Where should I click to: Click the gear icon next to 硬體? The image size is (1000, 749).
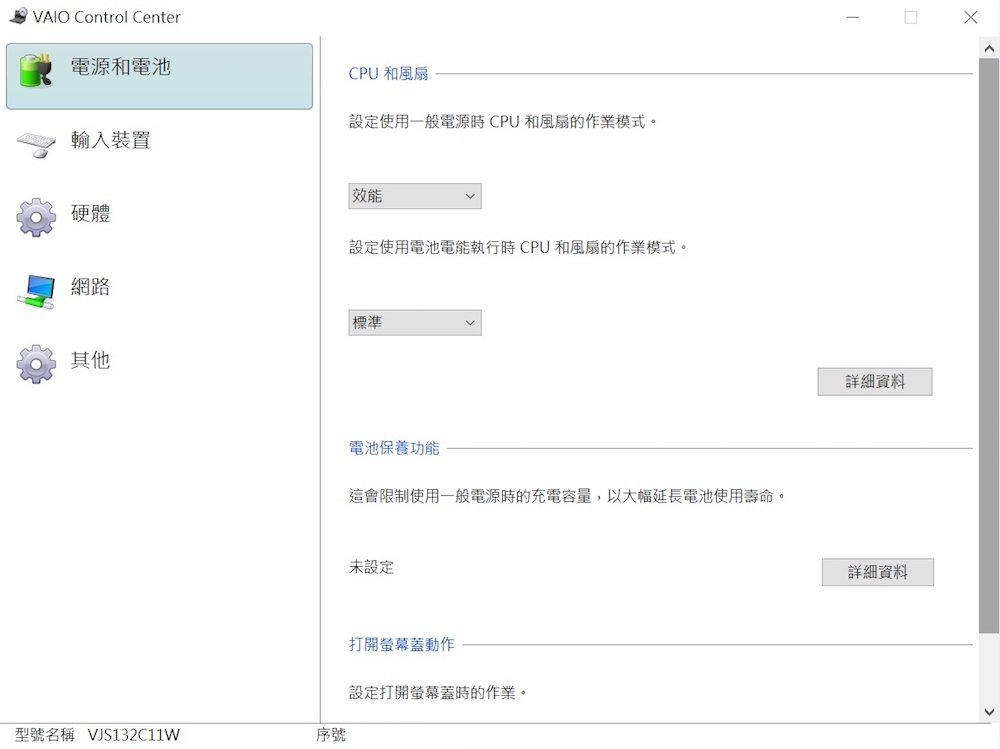coord(36,218)
